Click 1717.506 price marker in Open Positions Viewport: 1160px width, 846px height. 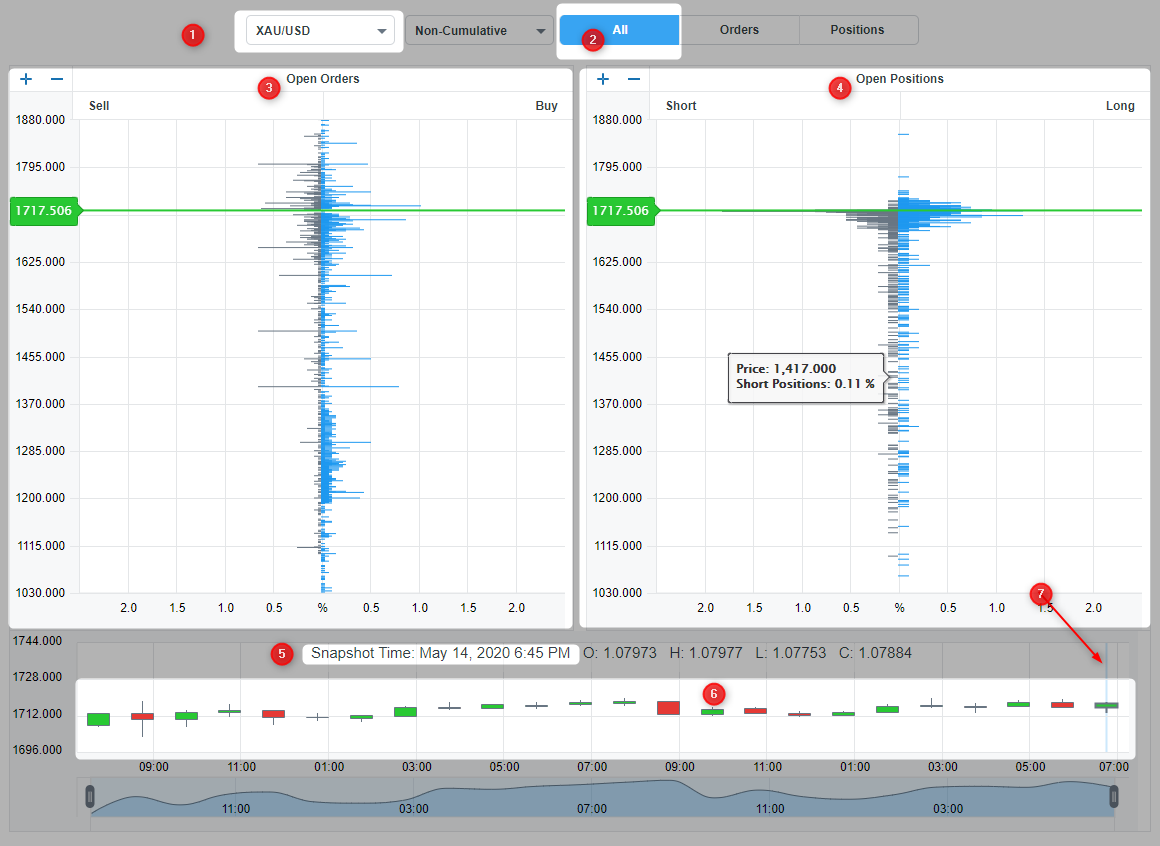coord(616,211)
